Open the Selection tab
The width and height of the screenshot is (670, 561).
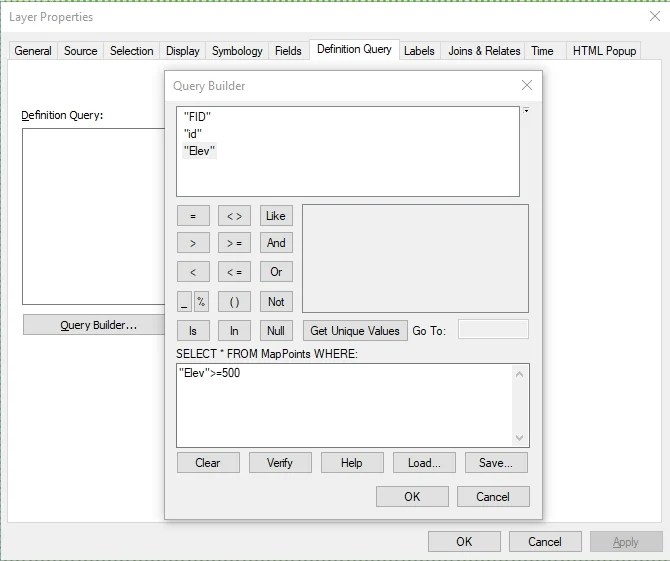(132, 51)
